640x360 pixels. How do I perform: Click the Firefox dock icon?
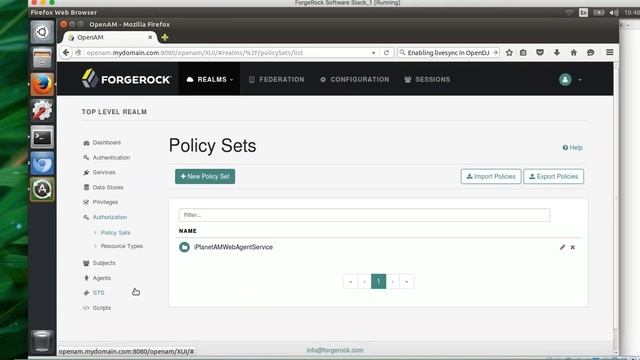42,84
